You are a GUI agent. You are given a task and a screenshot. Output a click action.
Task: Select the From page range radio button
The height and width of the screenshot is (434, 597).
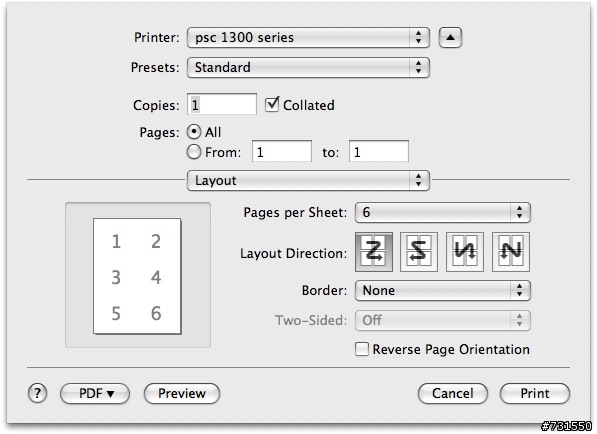click(194, 152)
